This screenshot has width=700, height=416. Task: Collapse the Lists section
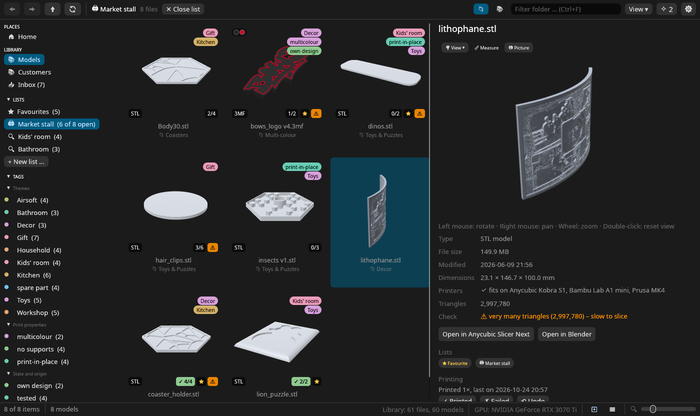pos(16,100)
